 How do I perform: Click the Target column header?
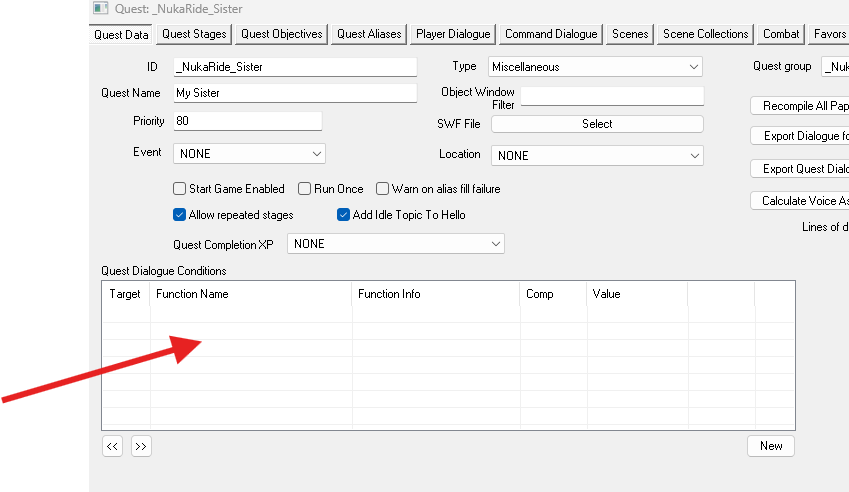(125, 294)
